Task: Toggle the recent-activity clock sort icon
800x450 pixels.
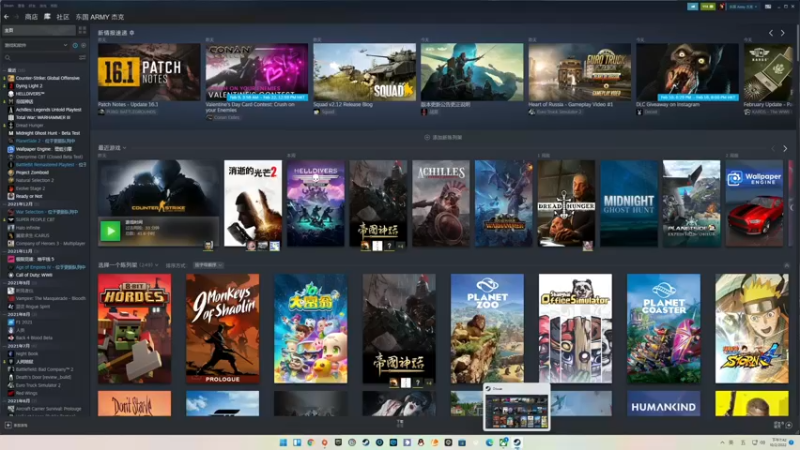Action: (75, 45)
